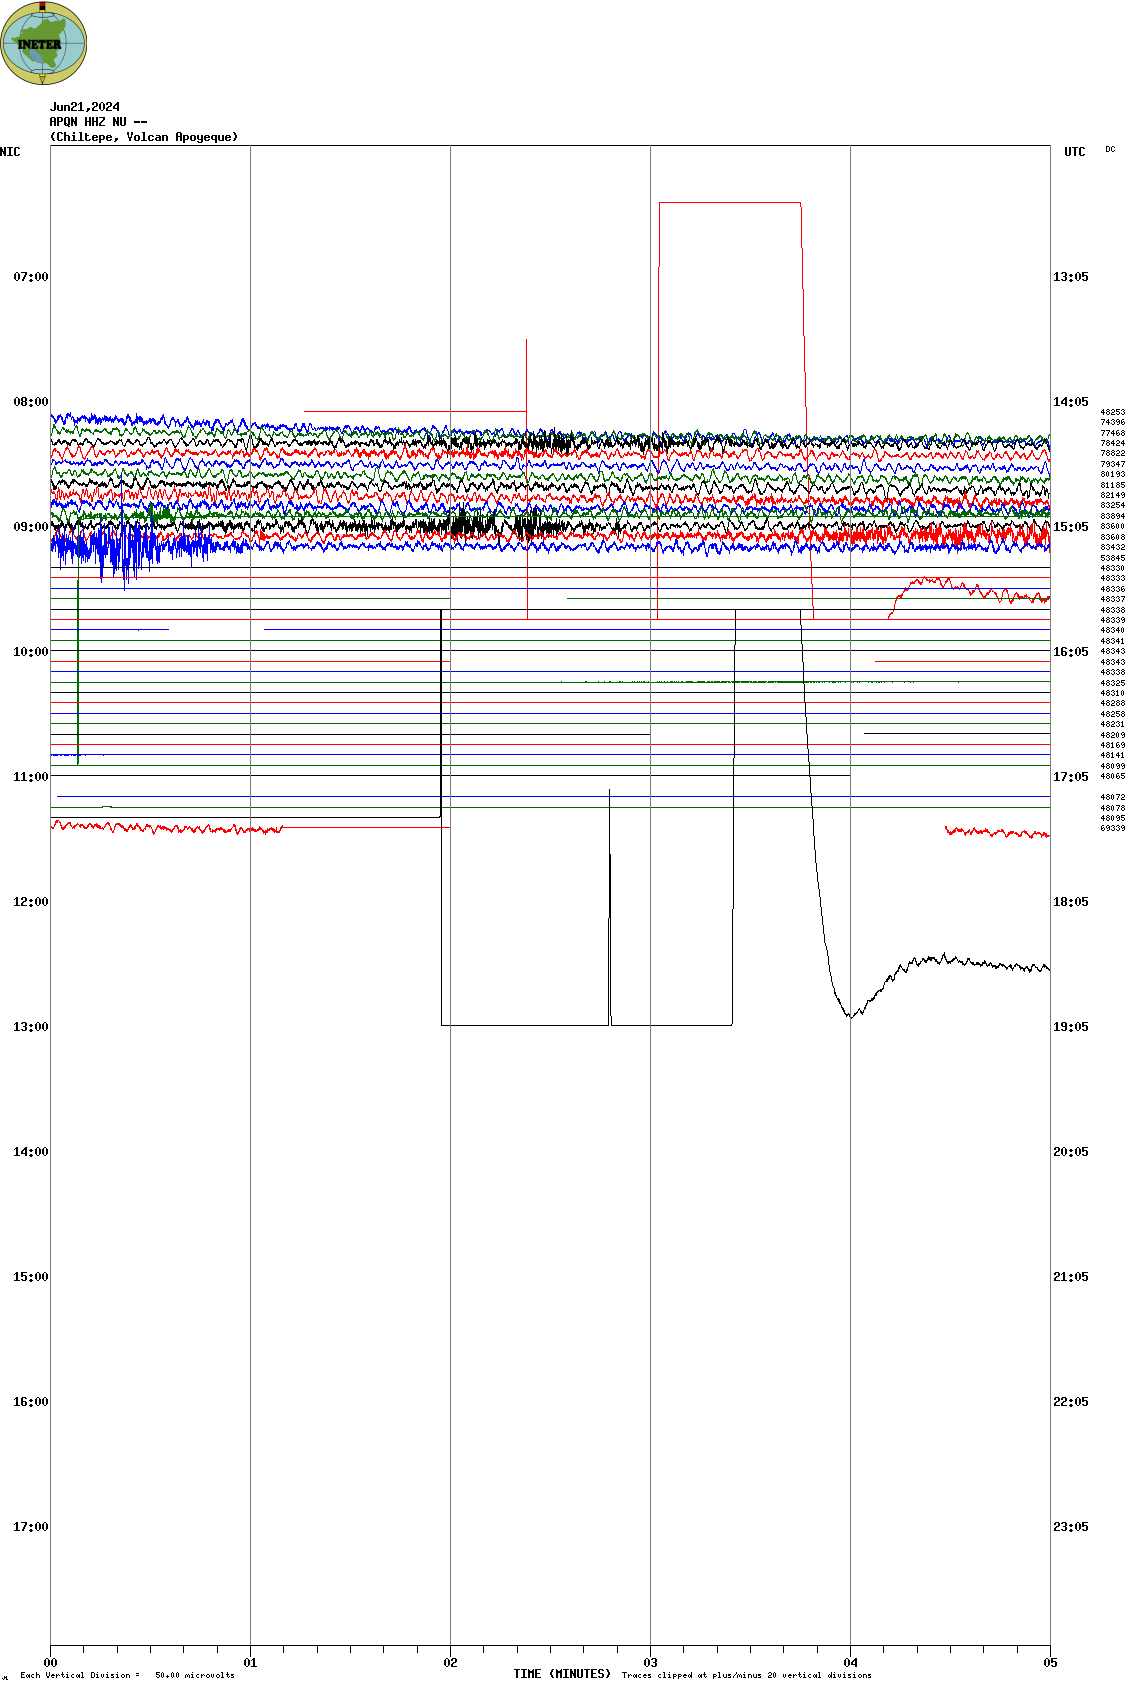
Task: Select the APQN HHZ NU station label
Action: tap(98, 122)
